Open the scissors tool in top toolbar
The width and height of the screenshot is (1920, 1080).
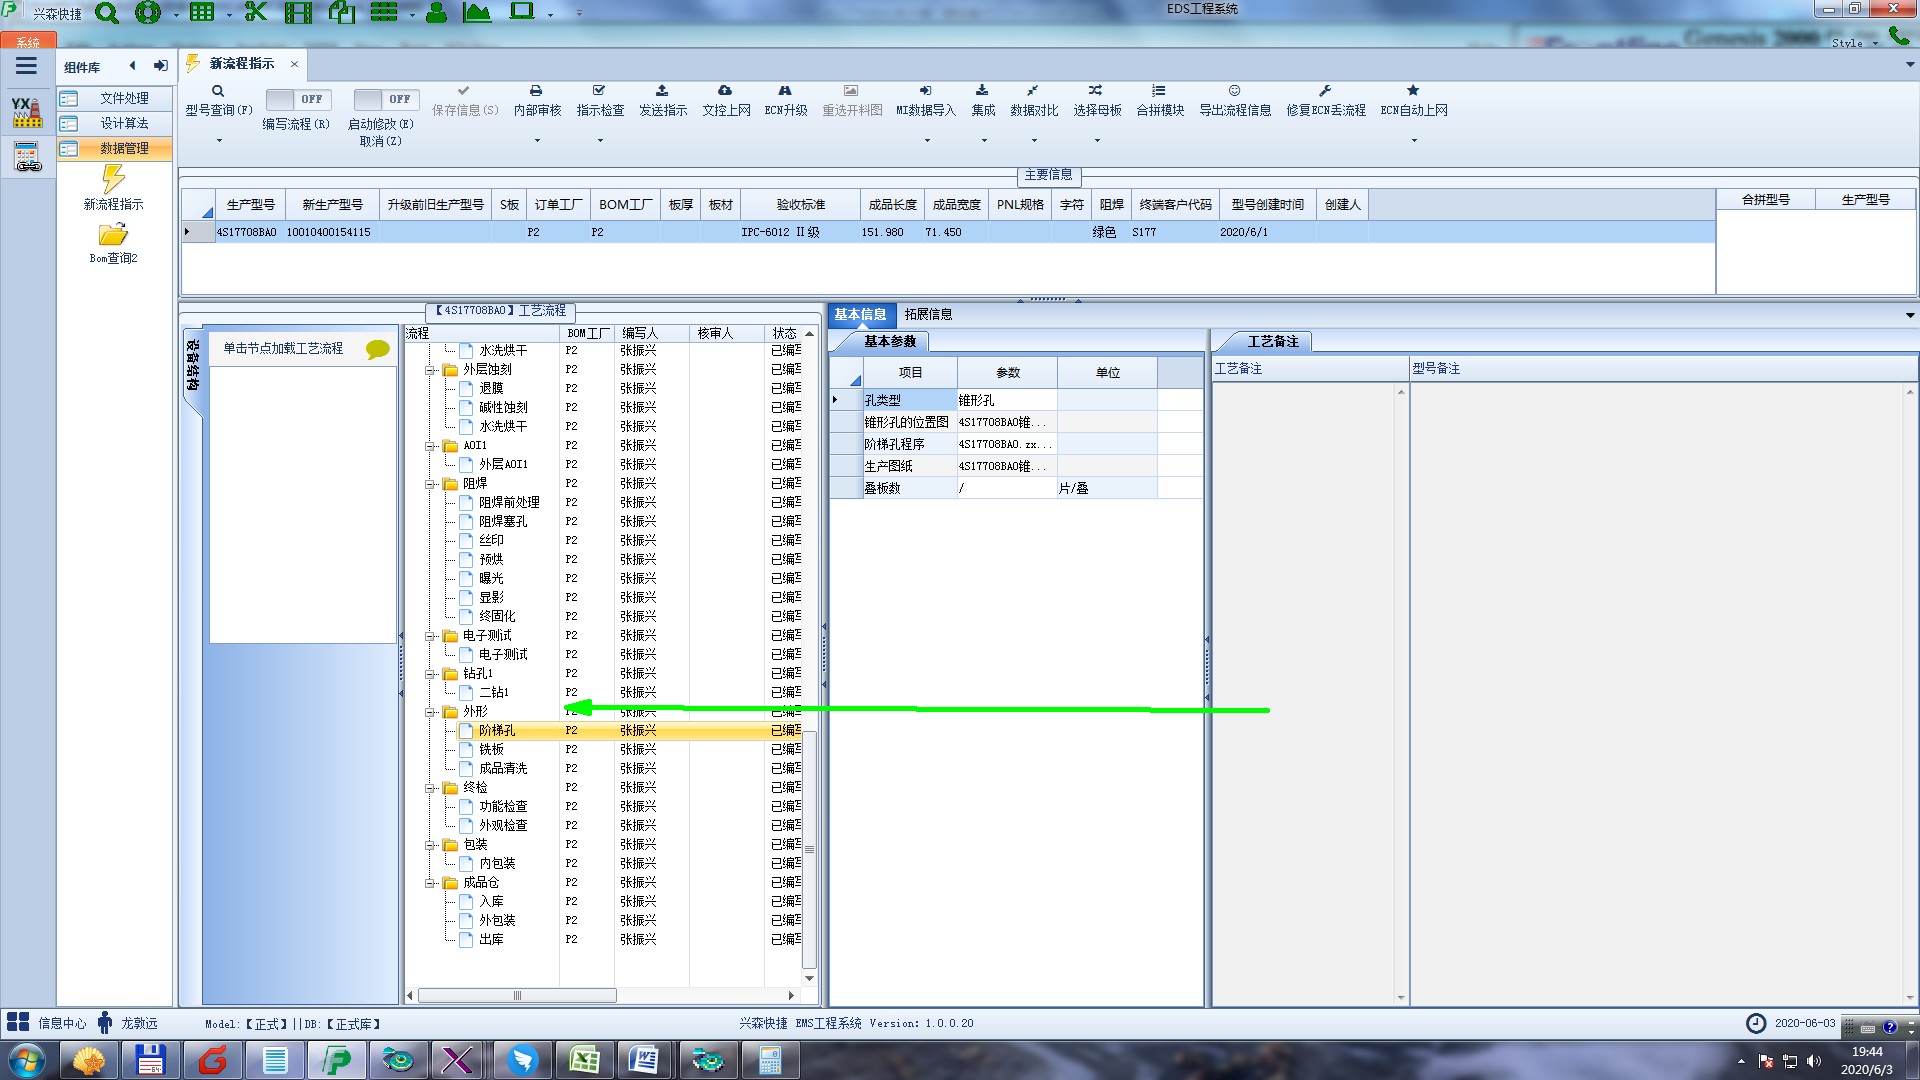point(256,13)
